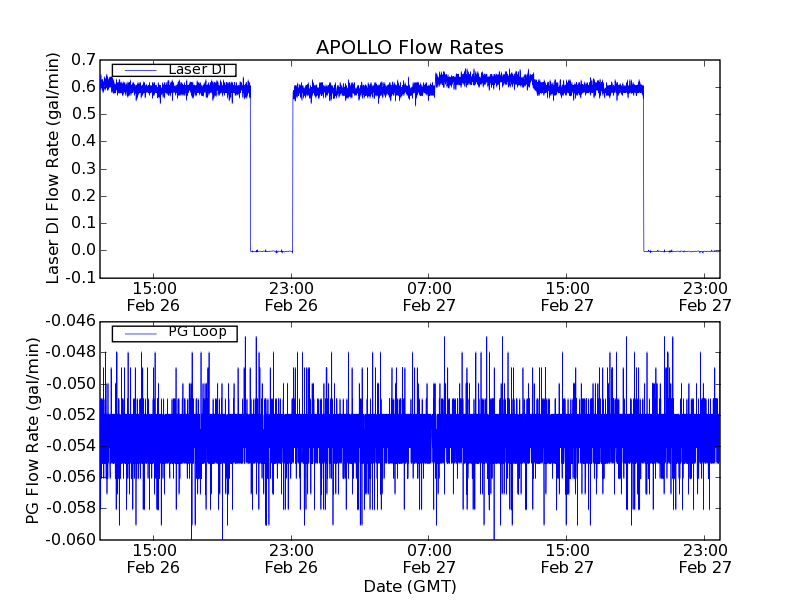This screenshot has height=600, width=800.
Task: Click the -0.058 tick on PG axis
Action: [x=70, y=508]
